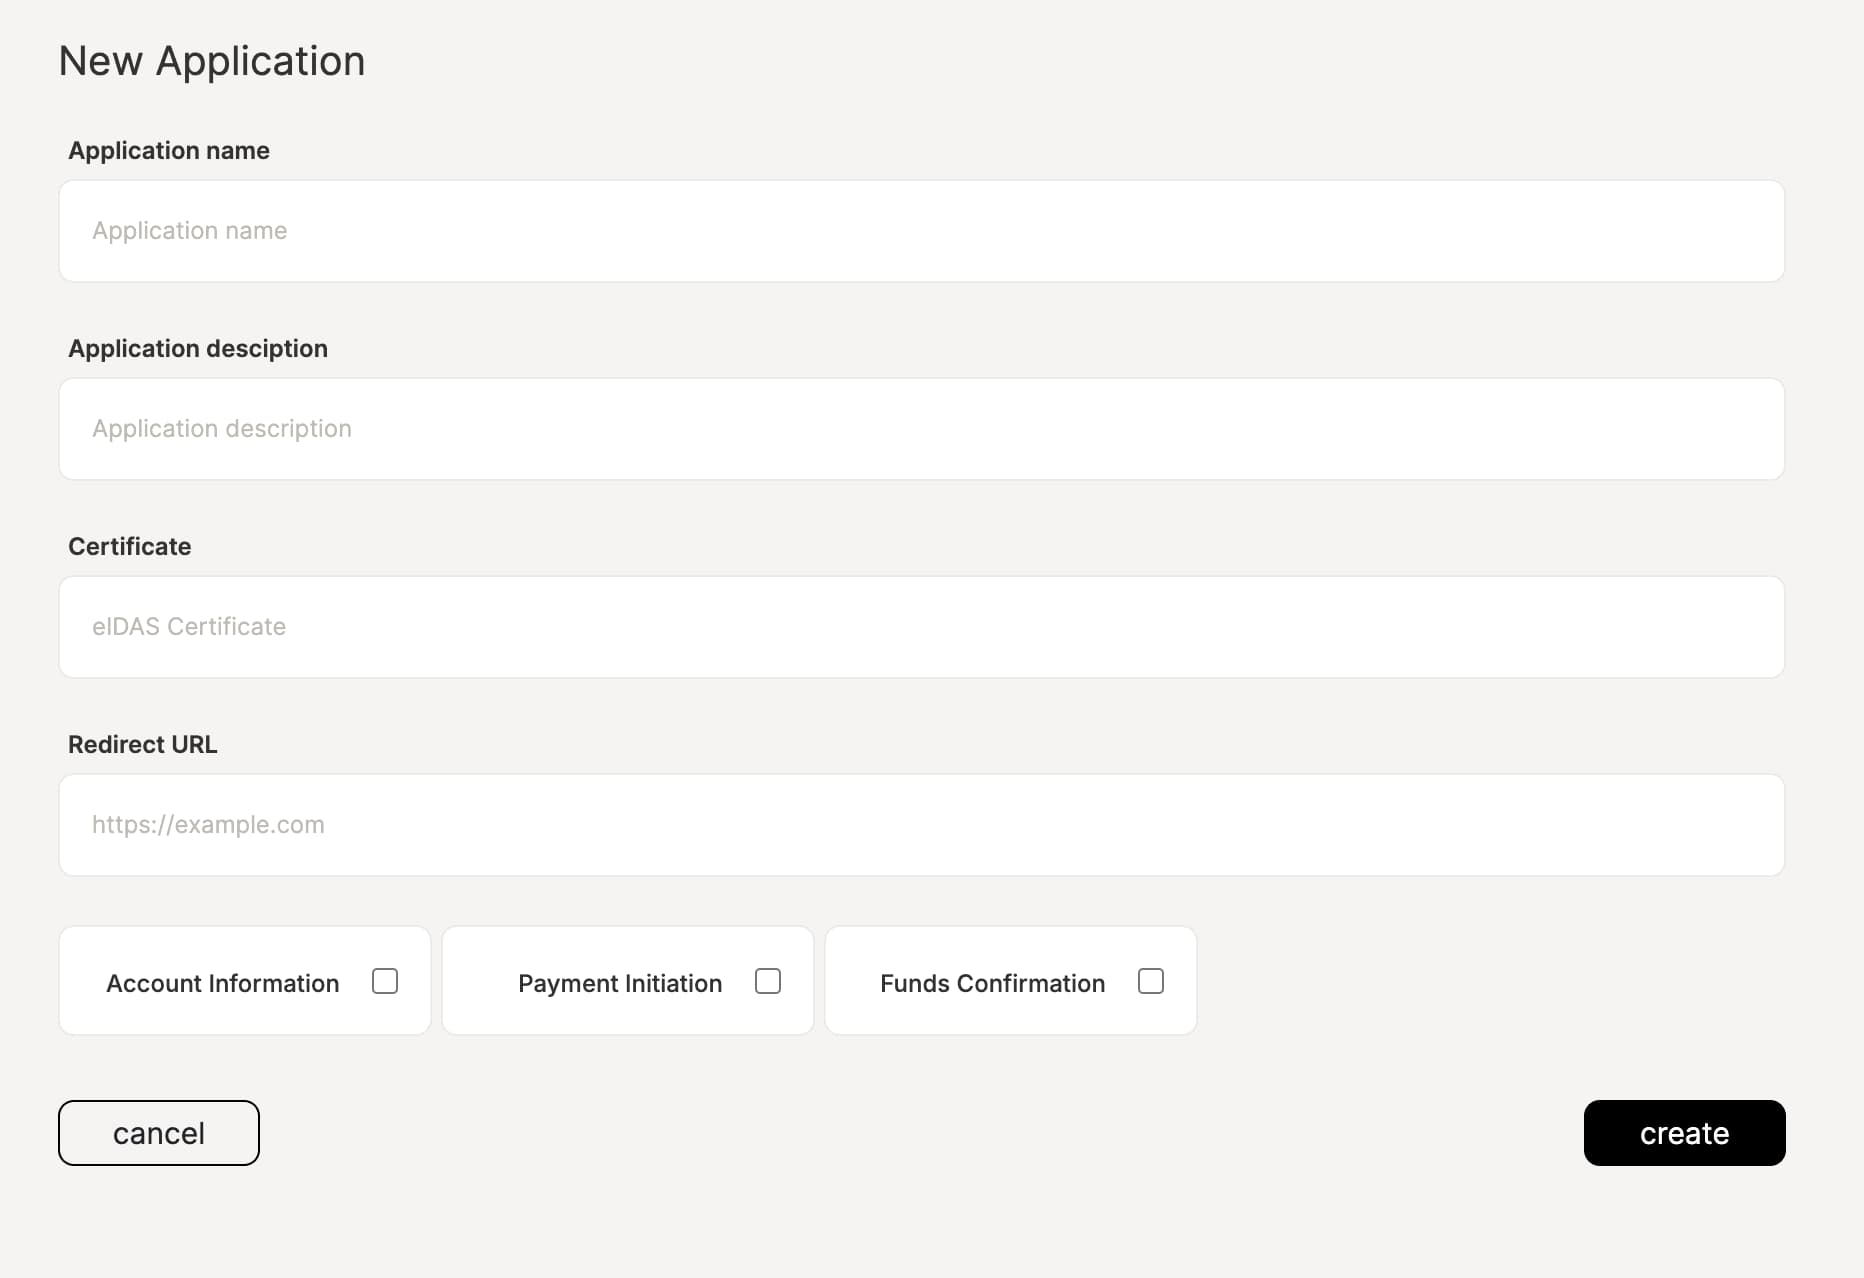Enable the Account Information checkbox
The width and height of the screenshot is (1864, 1278).
click(384, 981)
